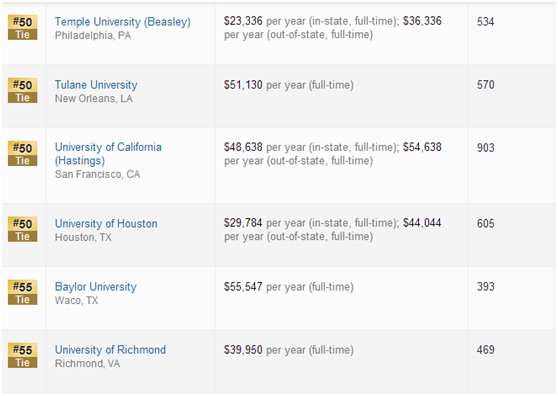Viewport: 558px width, 396px height.
Task: Open University of California (Hastings) link
Action: [108, 154]
